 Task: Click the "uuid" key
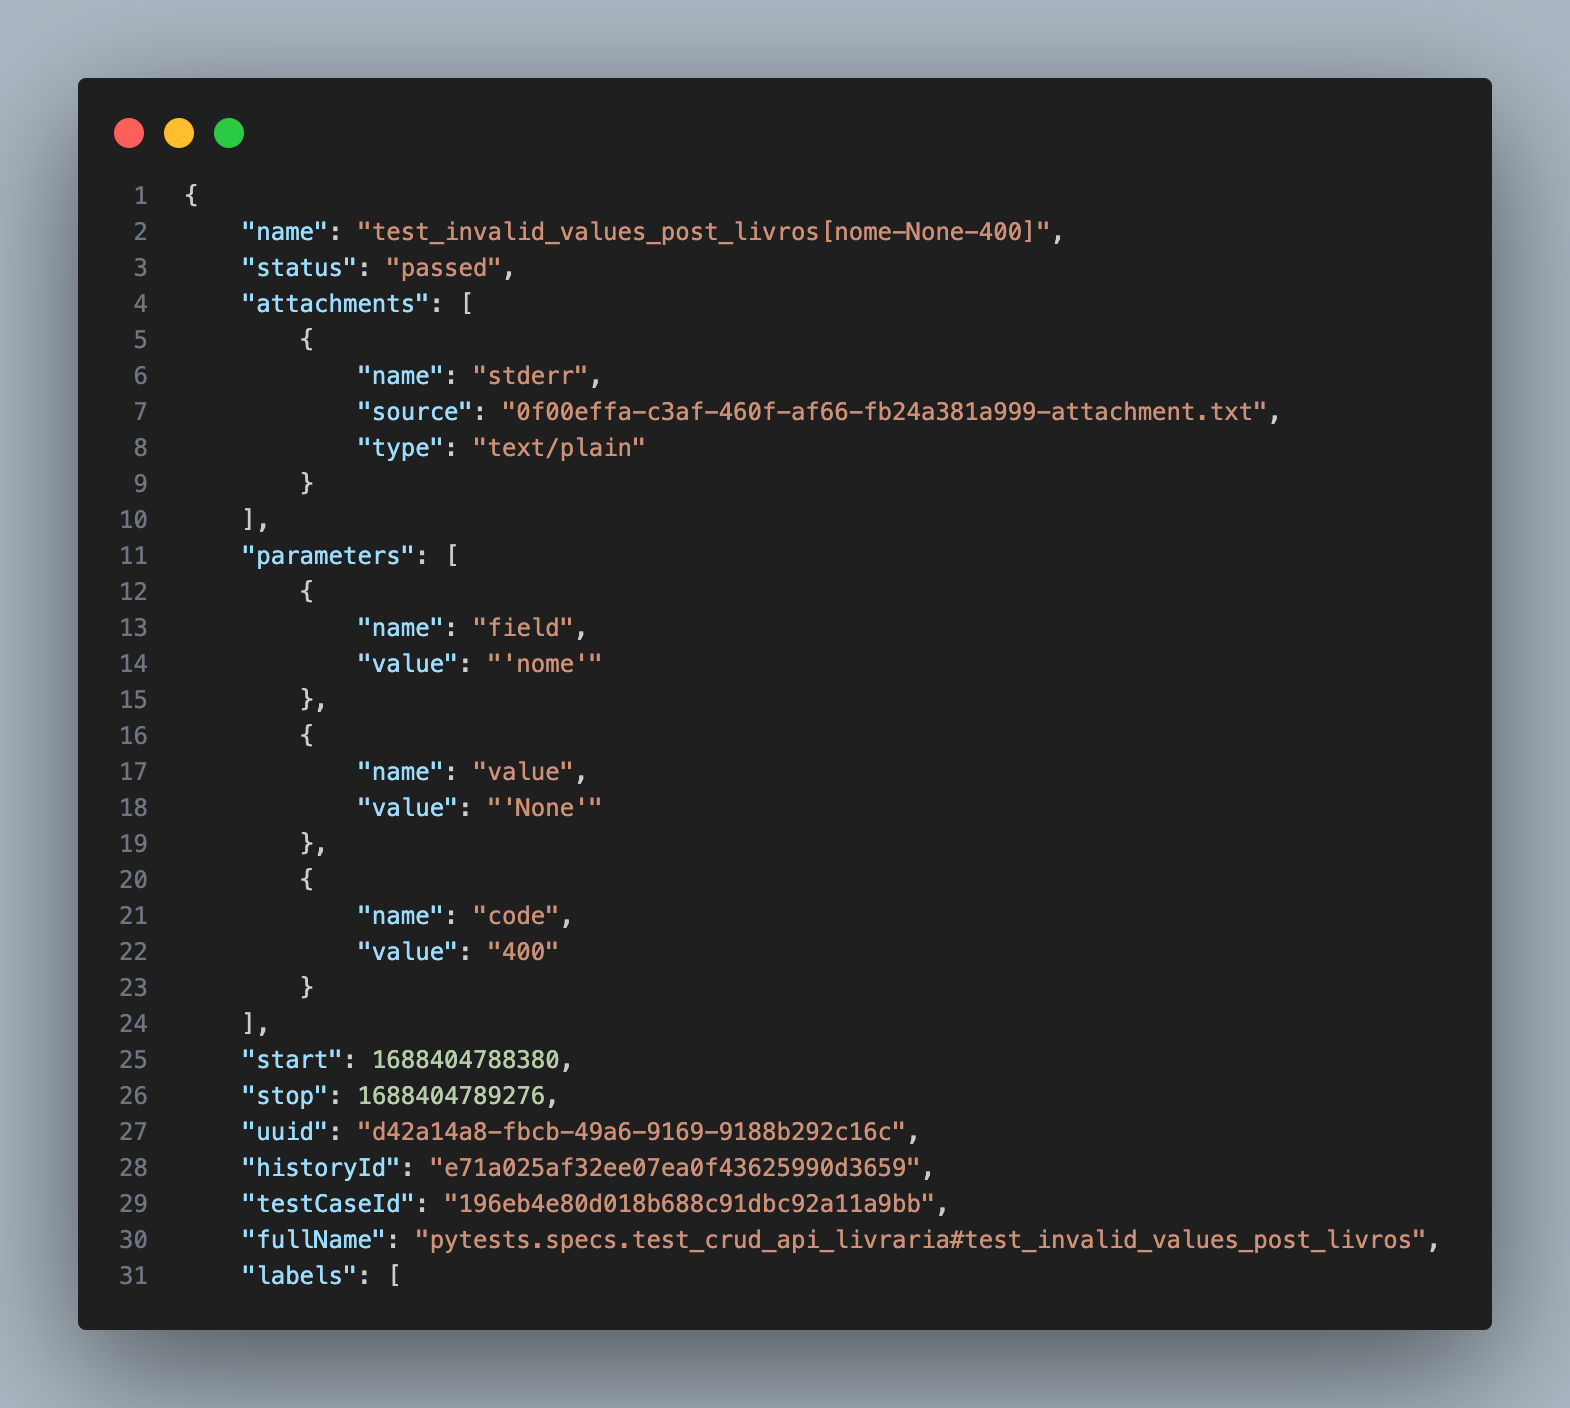(x=285, y=1132)
